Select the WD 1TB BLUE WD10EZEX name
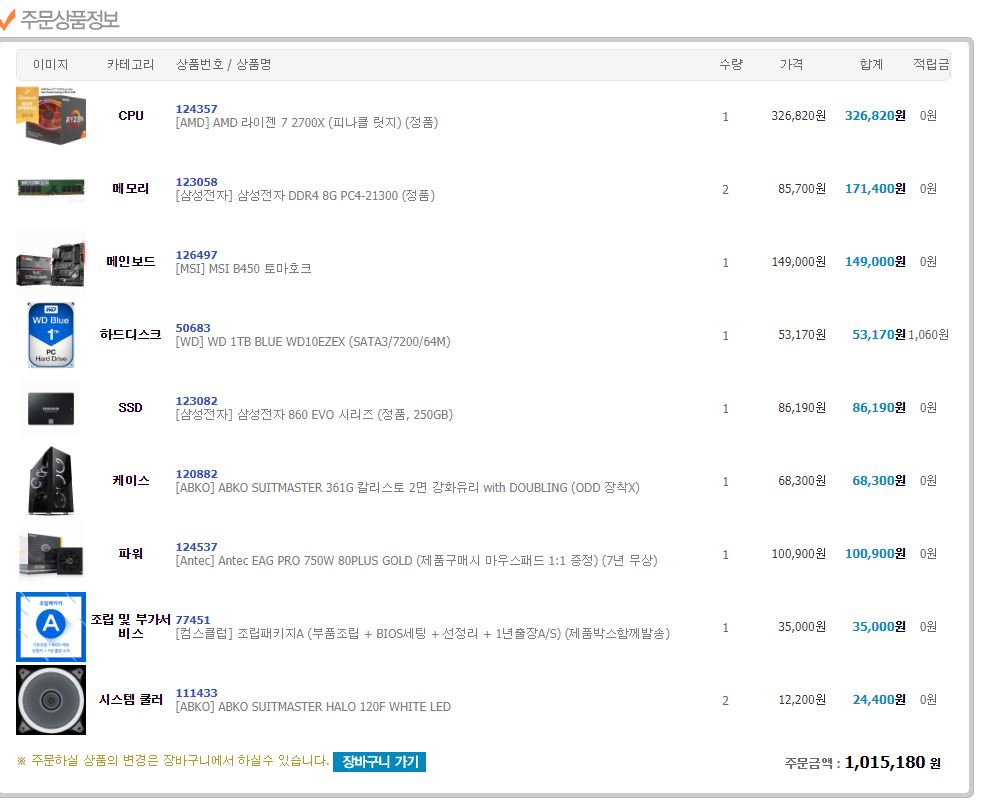 coord(313,342)
